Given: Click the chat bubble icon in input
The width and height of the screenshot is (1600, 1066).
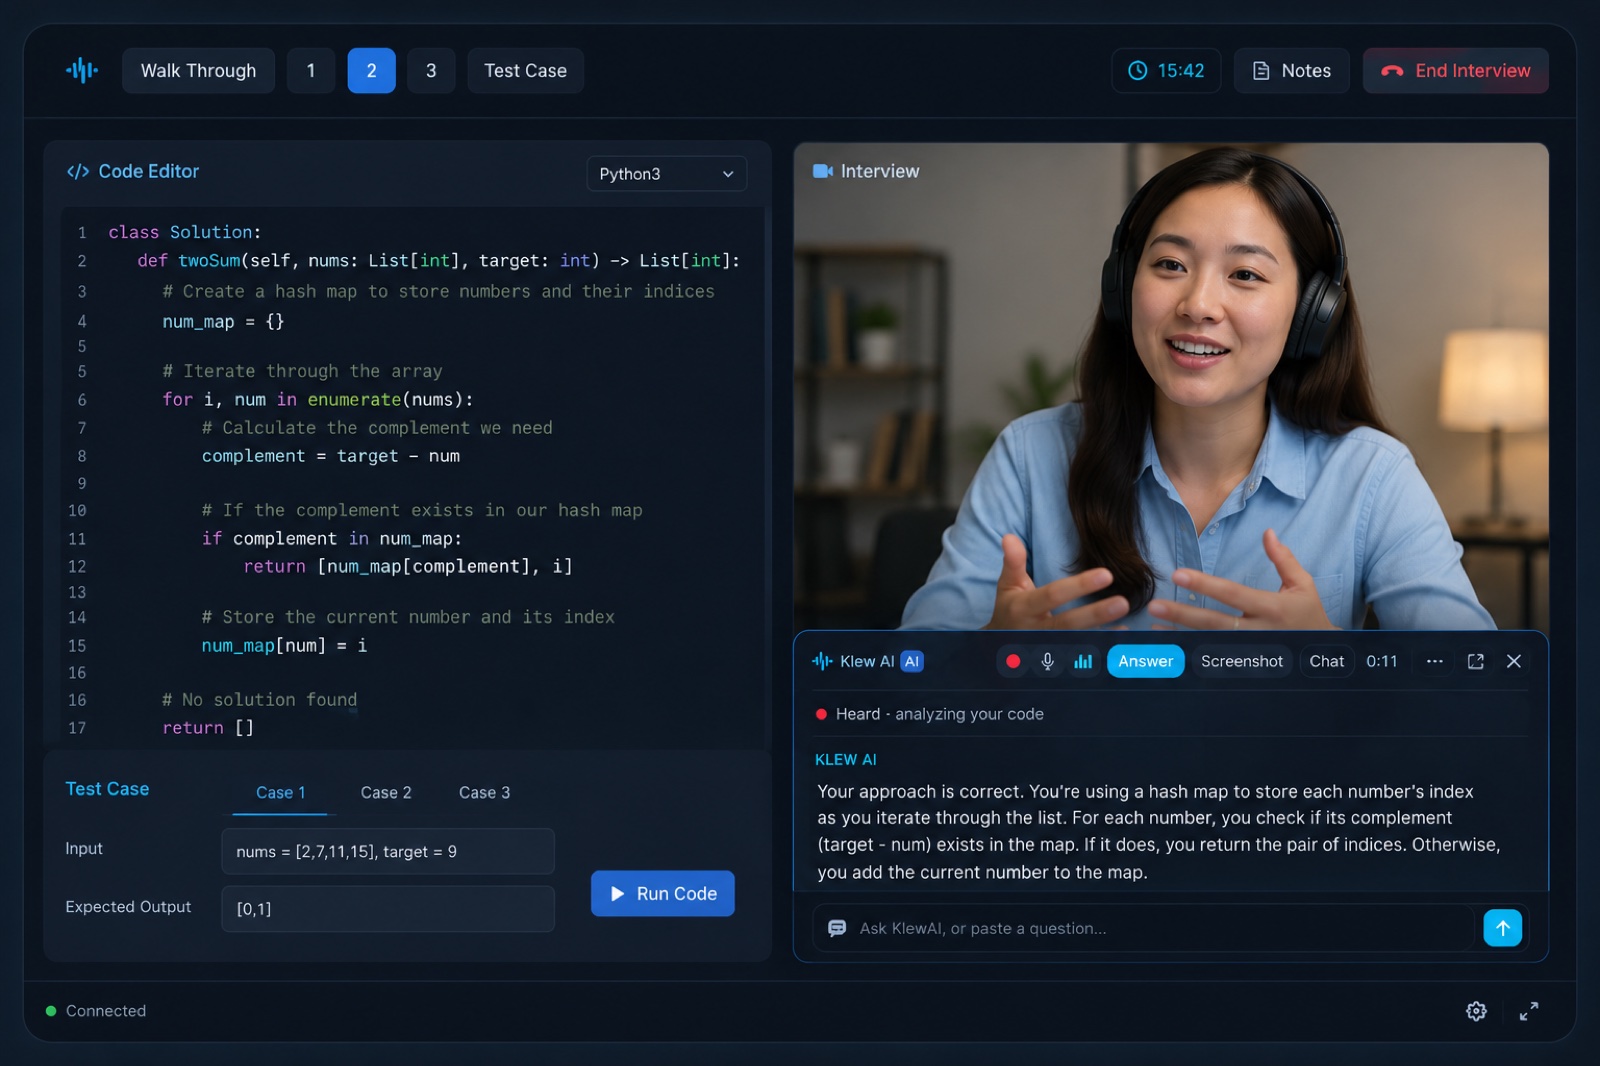Looking at the screenshot, I should (837, 928).
